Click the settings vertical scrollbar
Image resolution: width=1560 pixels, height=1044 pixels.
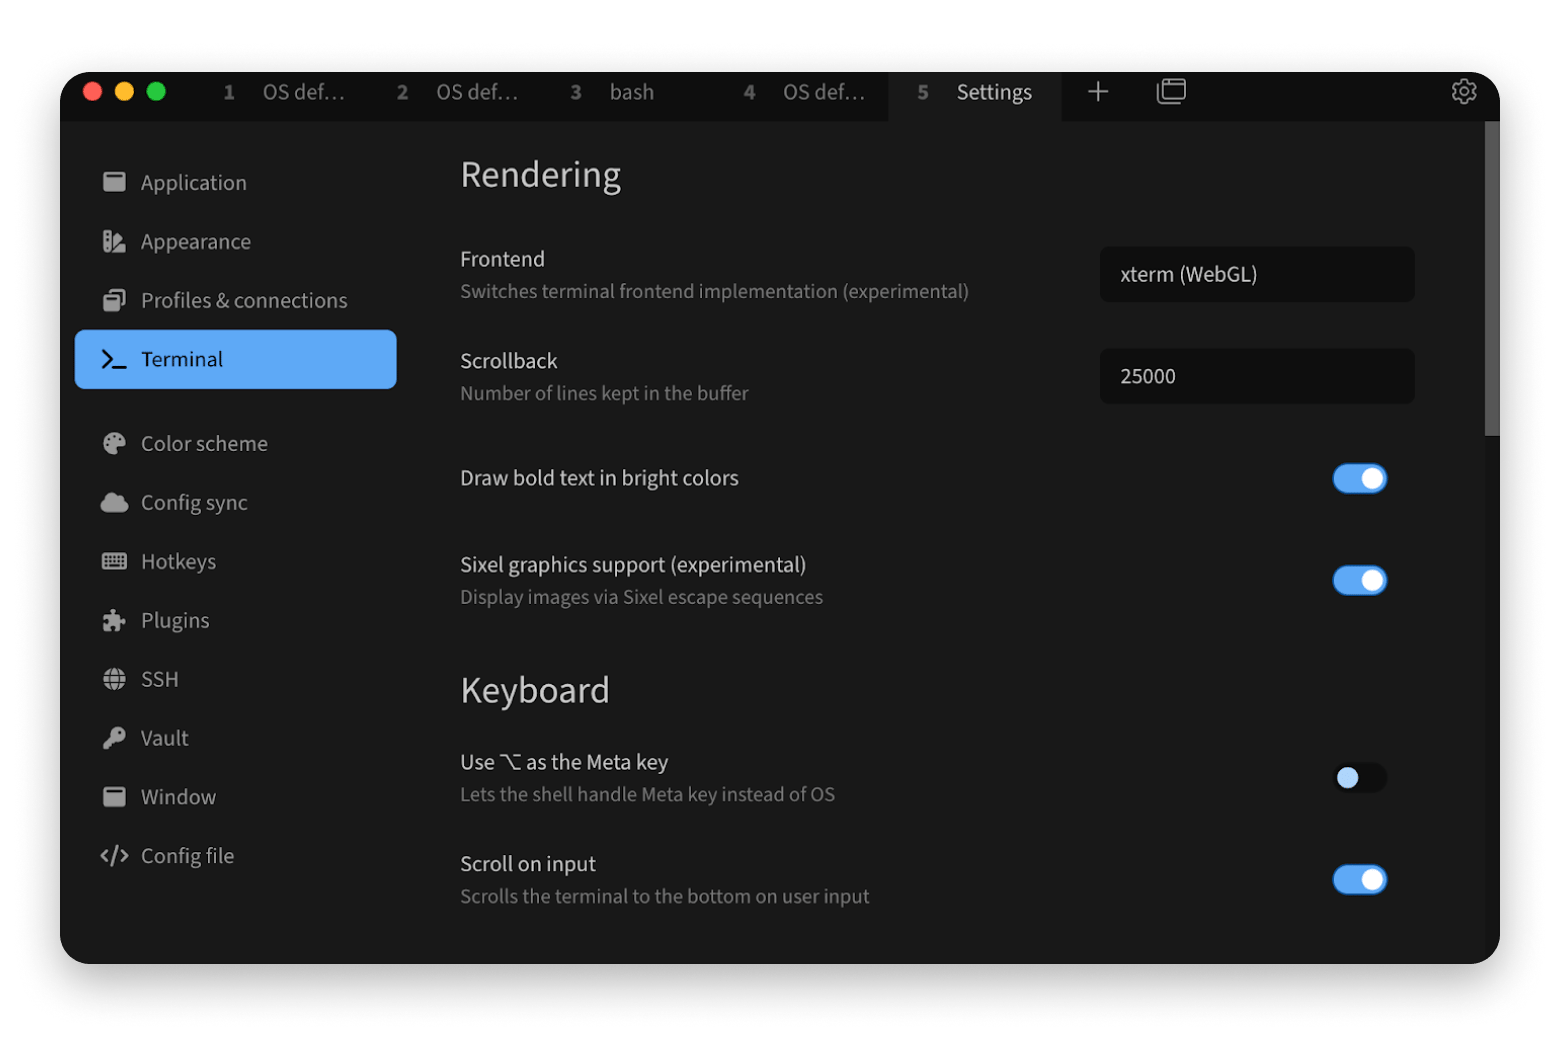coord(1491,279)
